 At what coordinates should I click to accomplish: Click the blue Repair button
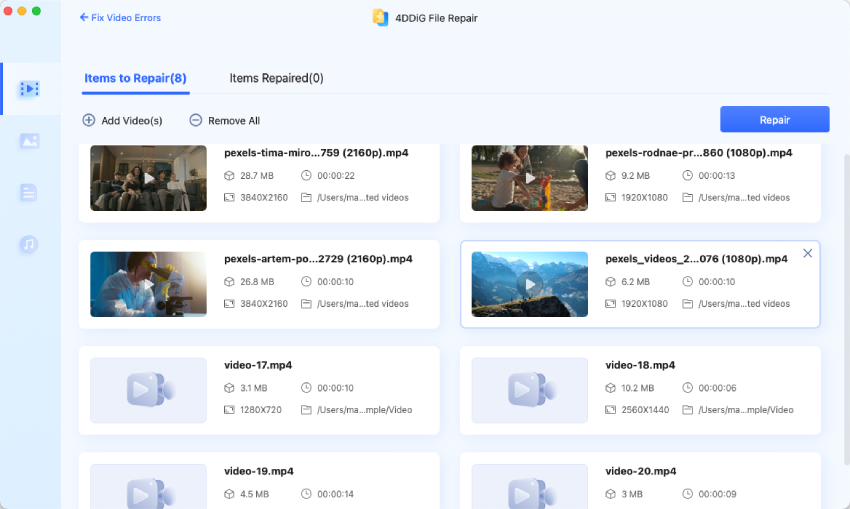[775, 119]
